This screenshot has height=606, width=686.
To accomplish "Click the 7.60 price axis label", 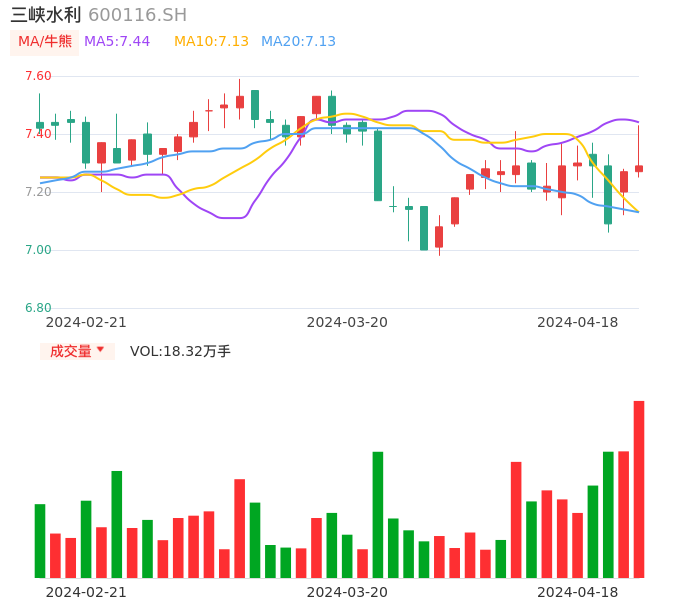I will (38, 76).
